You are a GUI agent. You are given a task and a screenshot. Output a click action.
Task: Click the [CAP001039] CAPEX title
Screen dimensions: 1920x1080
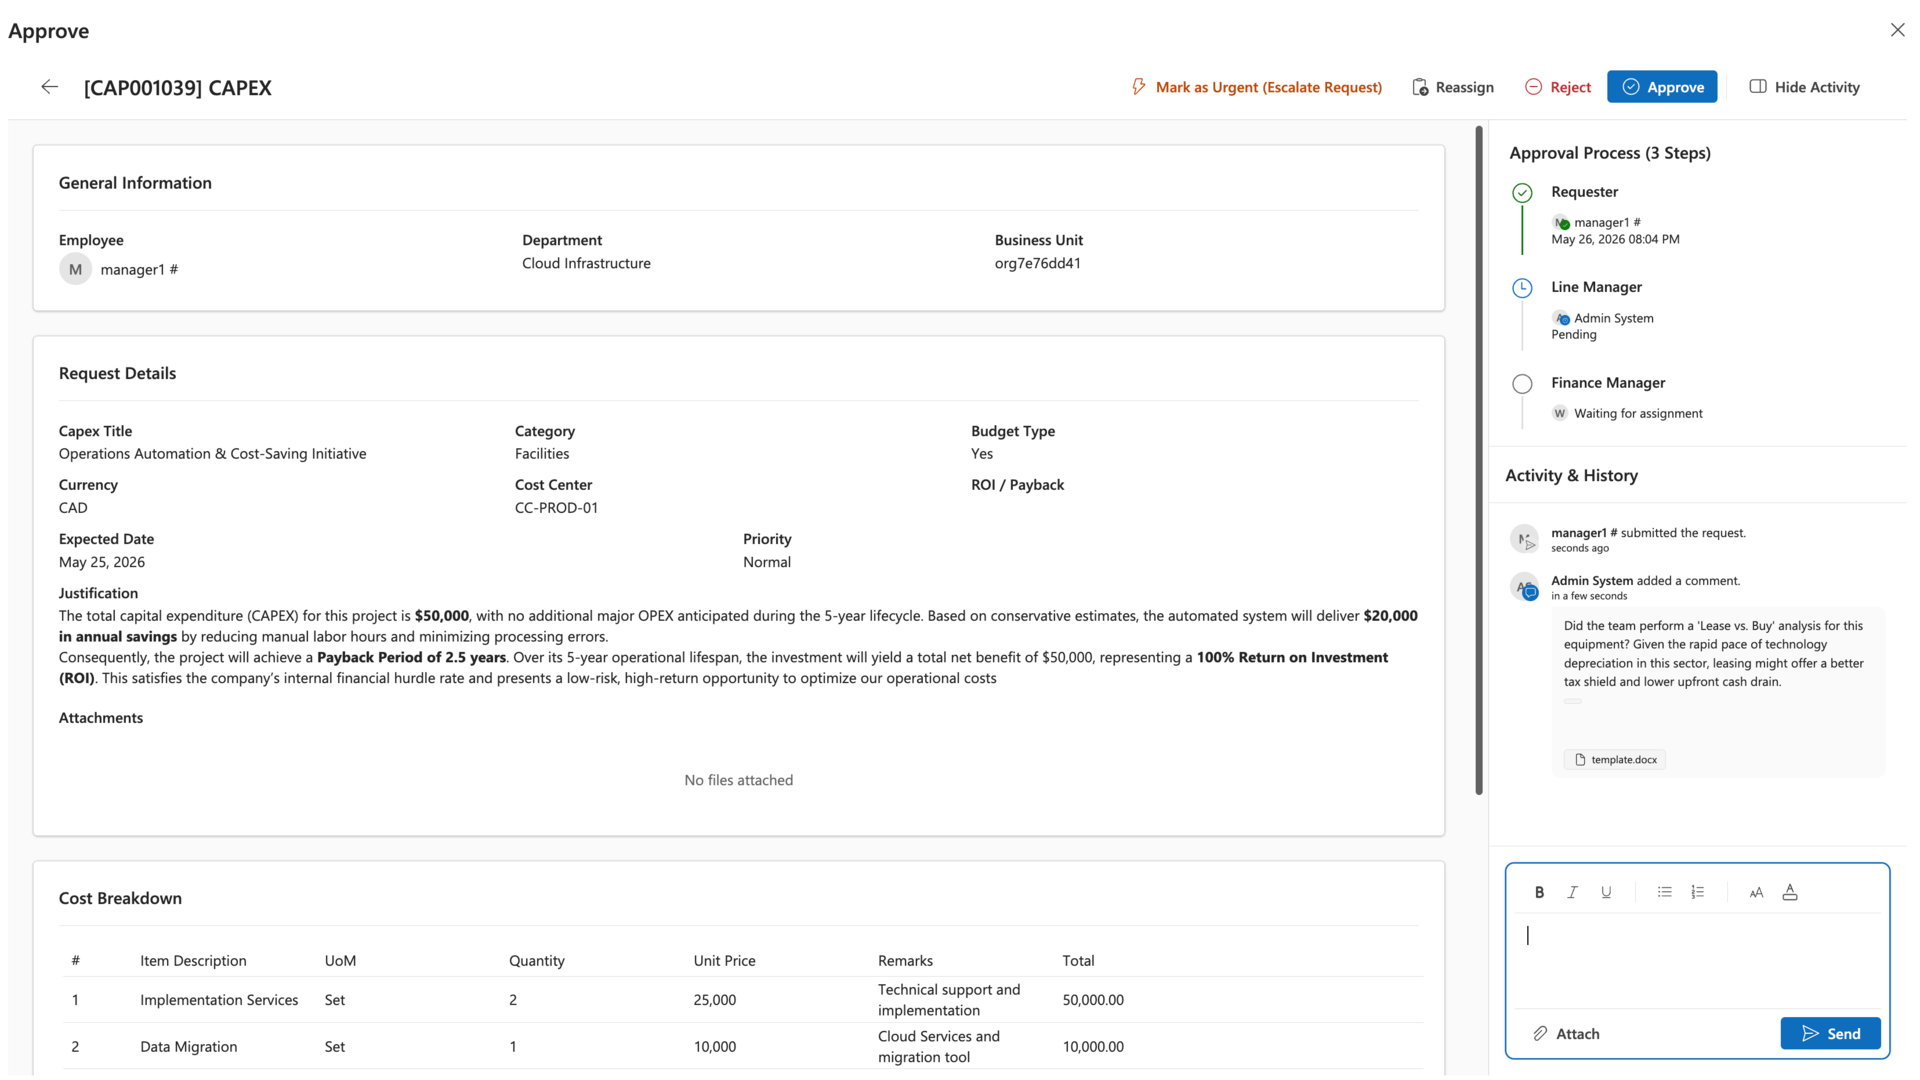178,88
